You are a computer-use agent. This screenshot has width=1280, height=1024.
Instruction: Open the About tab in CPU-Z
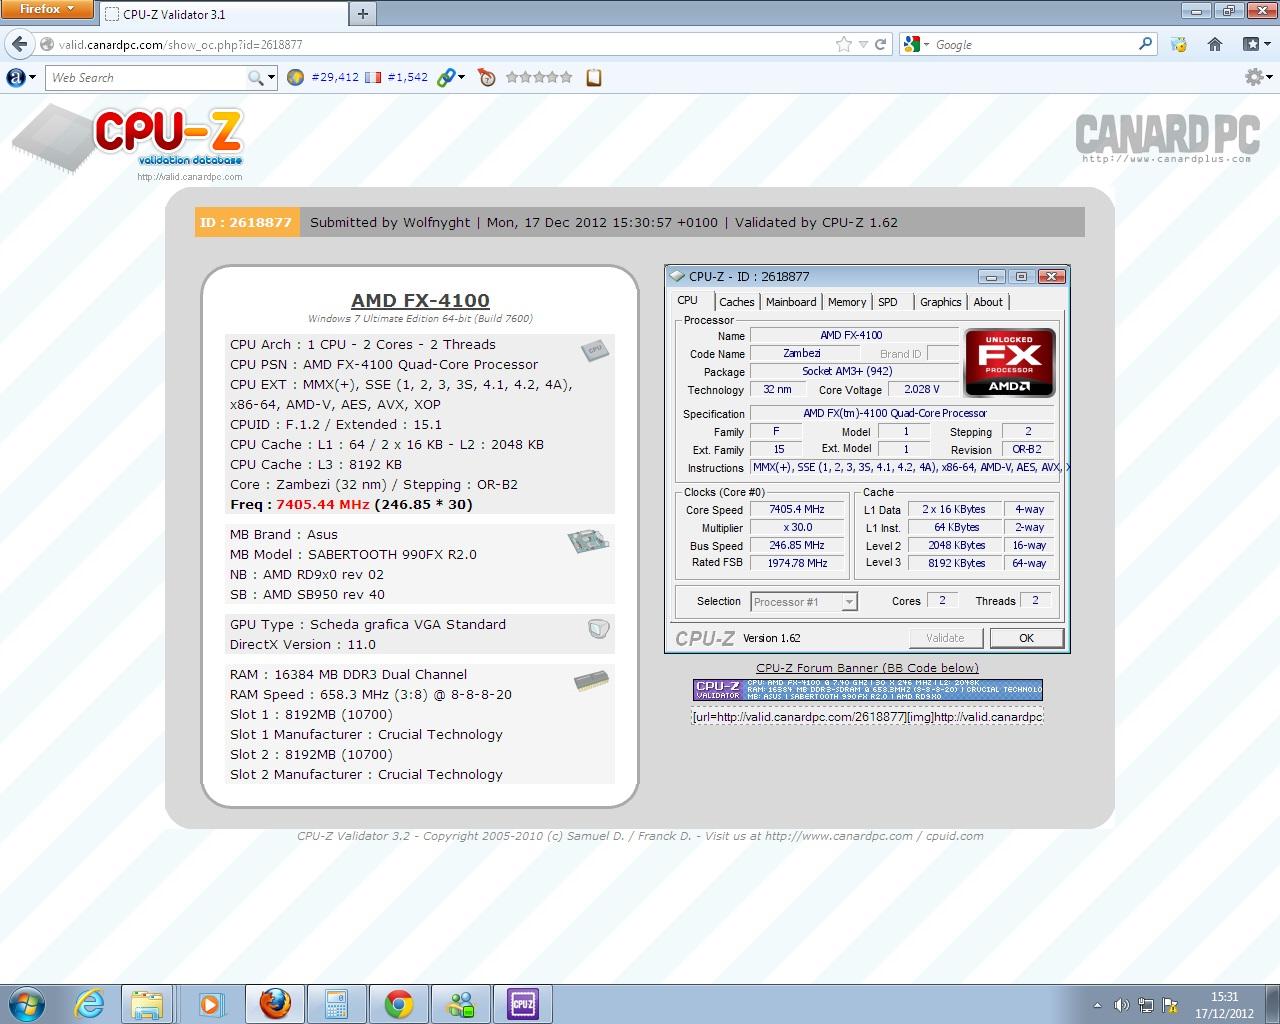click(988, 302)
